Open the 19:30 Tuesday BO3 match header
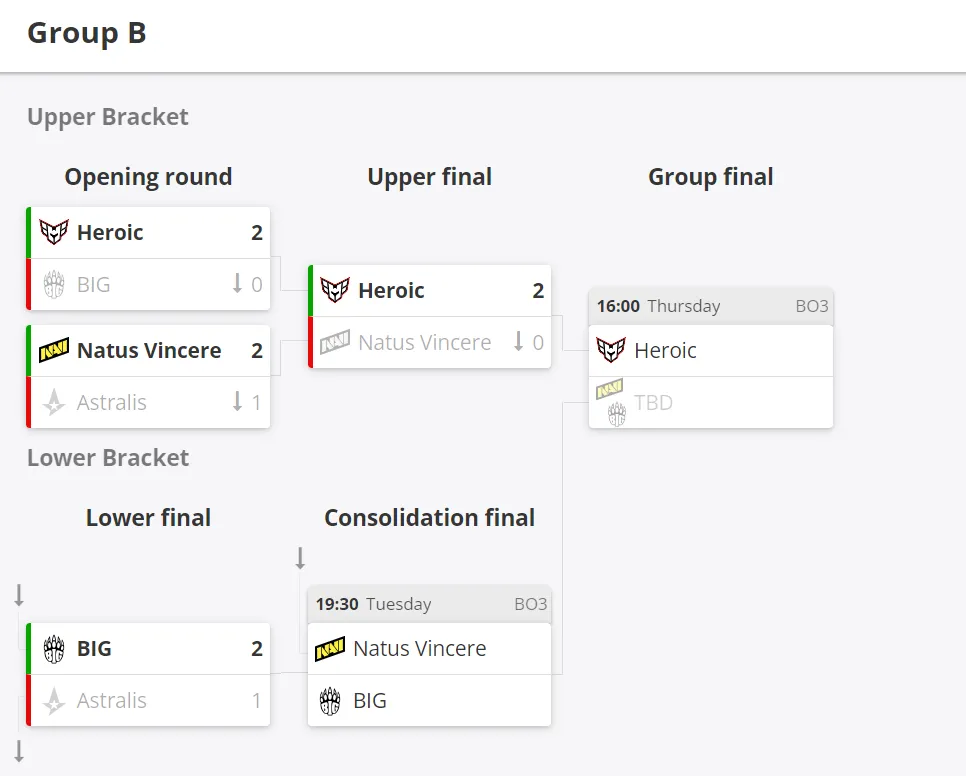The height and width of the screenshot is (776, 966). click(x=429, y=604)
